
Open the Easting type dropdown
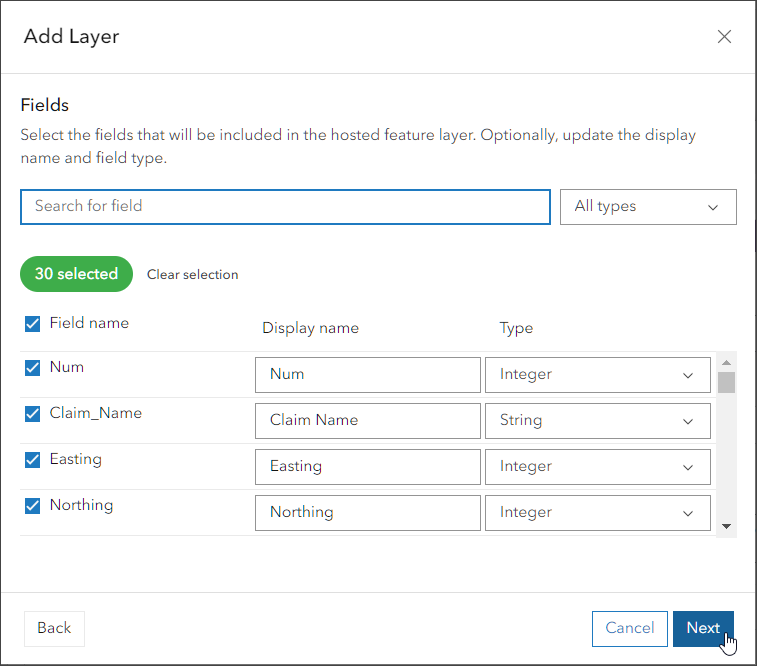[597, 467]
